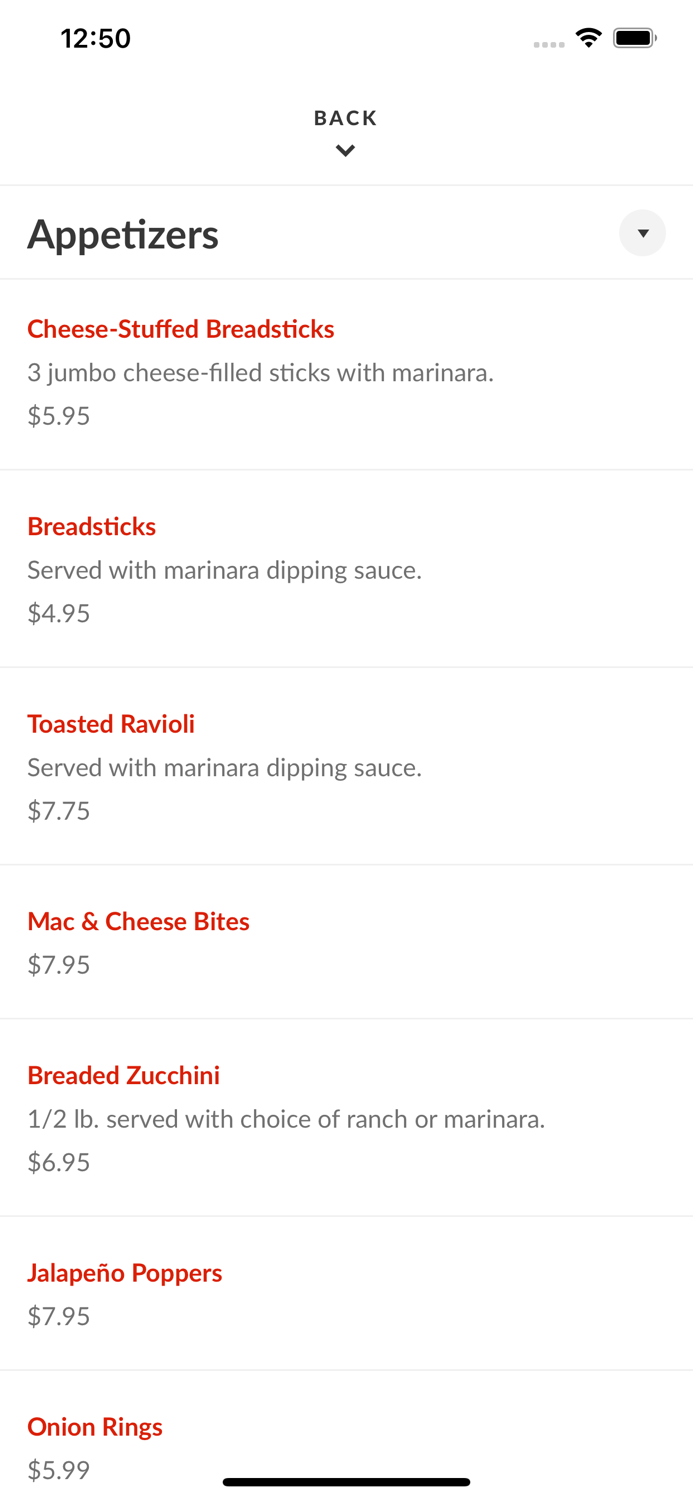The image size is (693, 1500).
Task: Open the Breaded Zucchini item
Action: click(x=123, y=1075)
